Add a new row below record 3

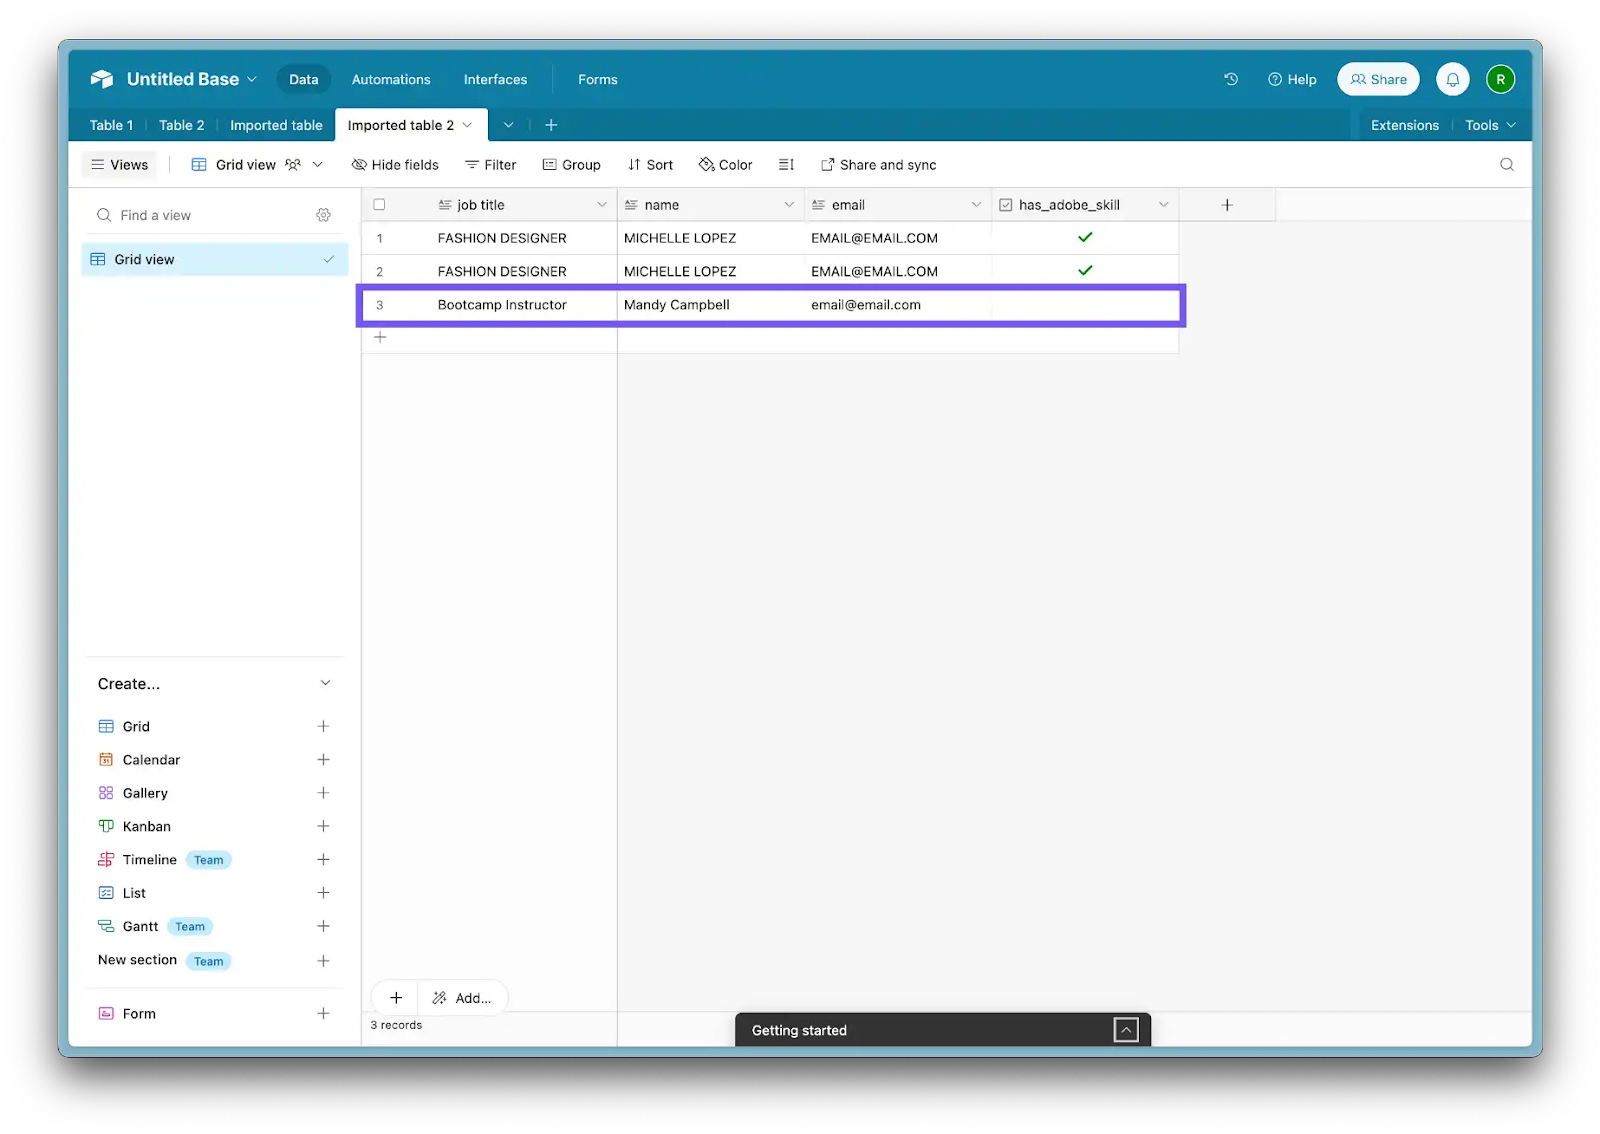pos(380,338)
